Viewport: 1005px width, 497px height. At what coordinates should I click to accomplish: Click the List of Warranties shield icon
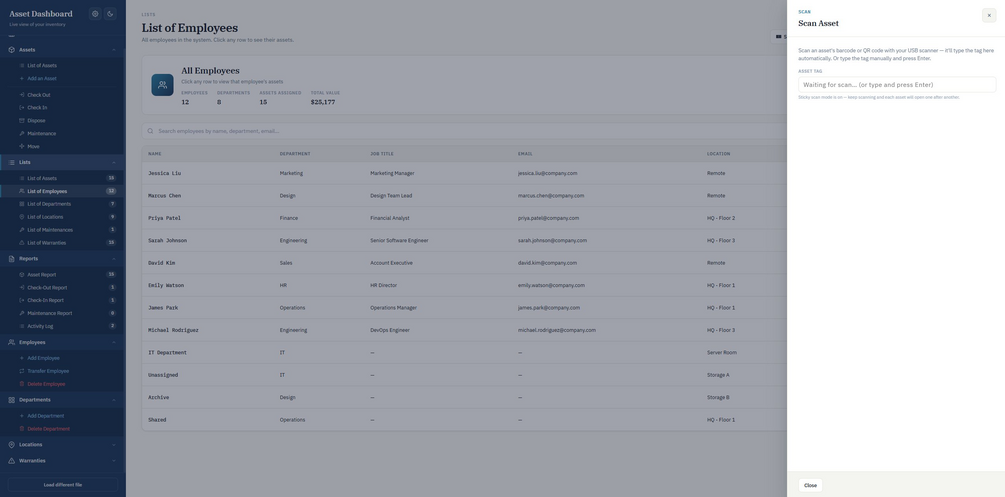click(22, 242)
